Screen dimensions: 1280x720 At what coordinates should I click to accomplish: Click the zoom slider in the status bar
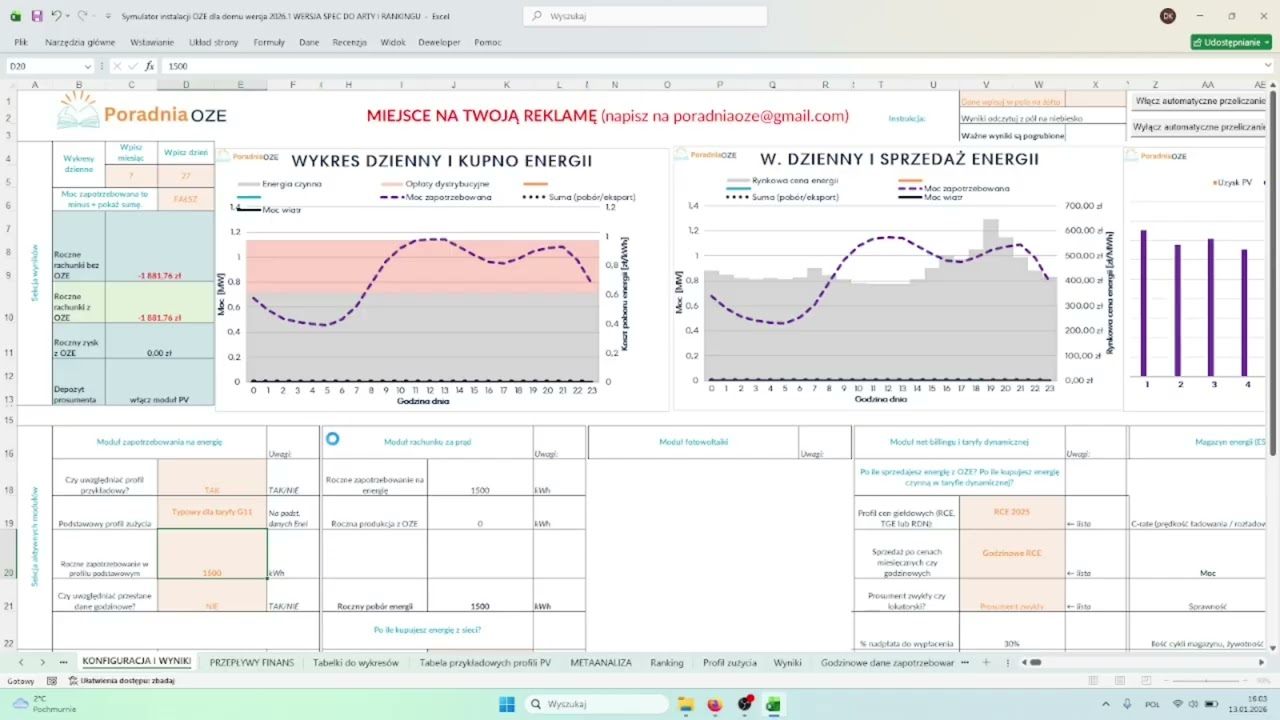[x=1208, y=681]
